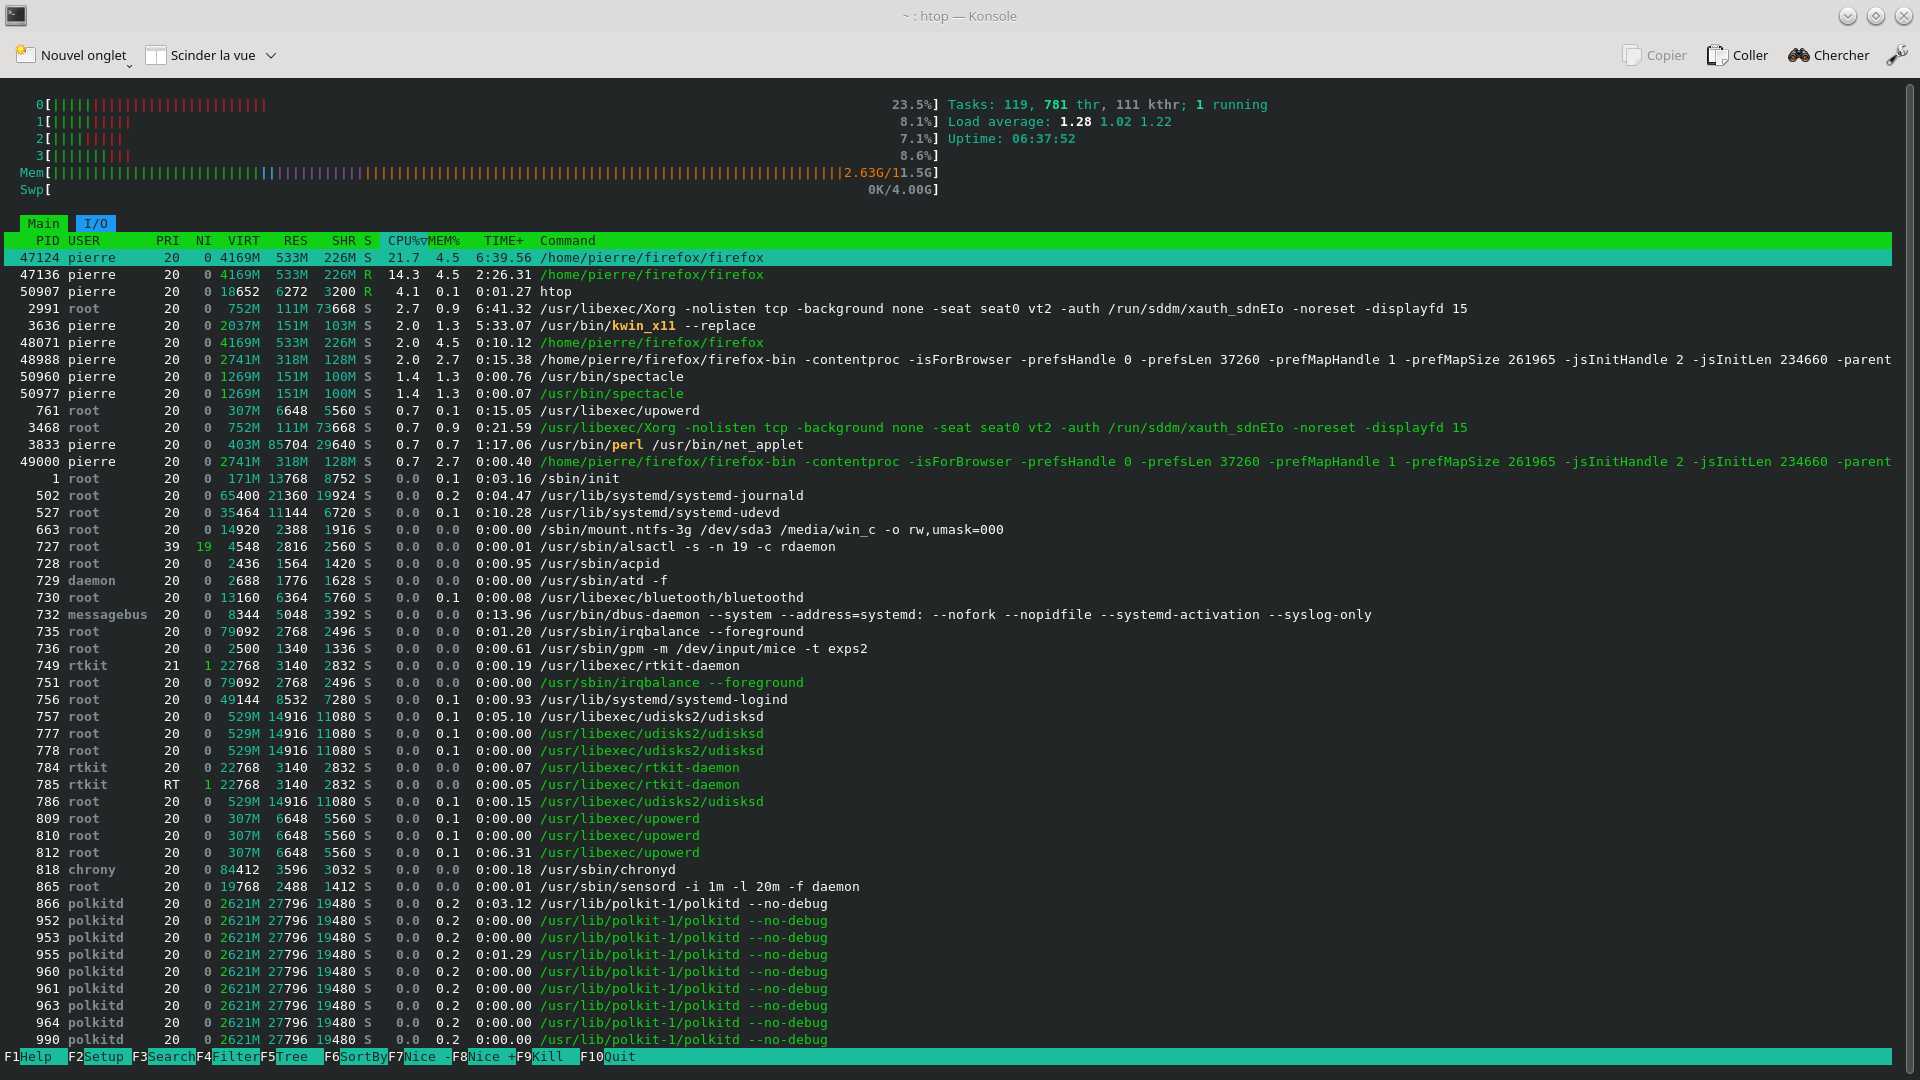The width and height of the screenshot is (1920, 1080).
Task: Click F9 Kill in the footer
Action: pos(548,1056)
